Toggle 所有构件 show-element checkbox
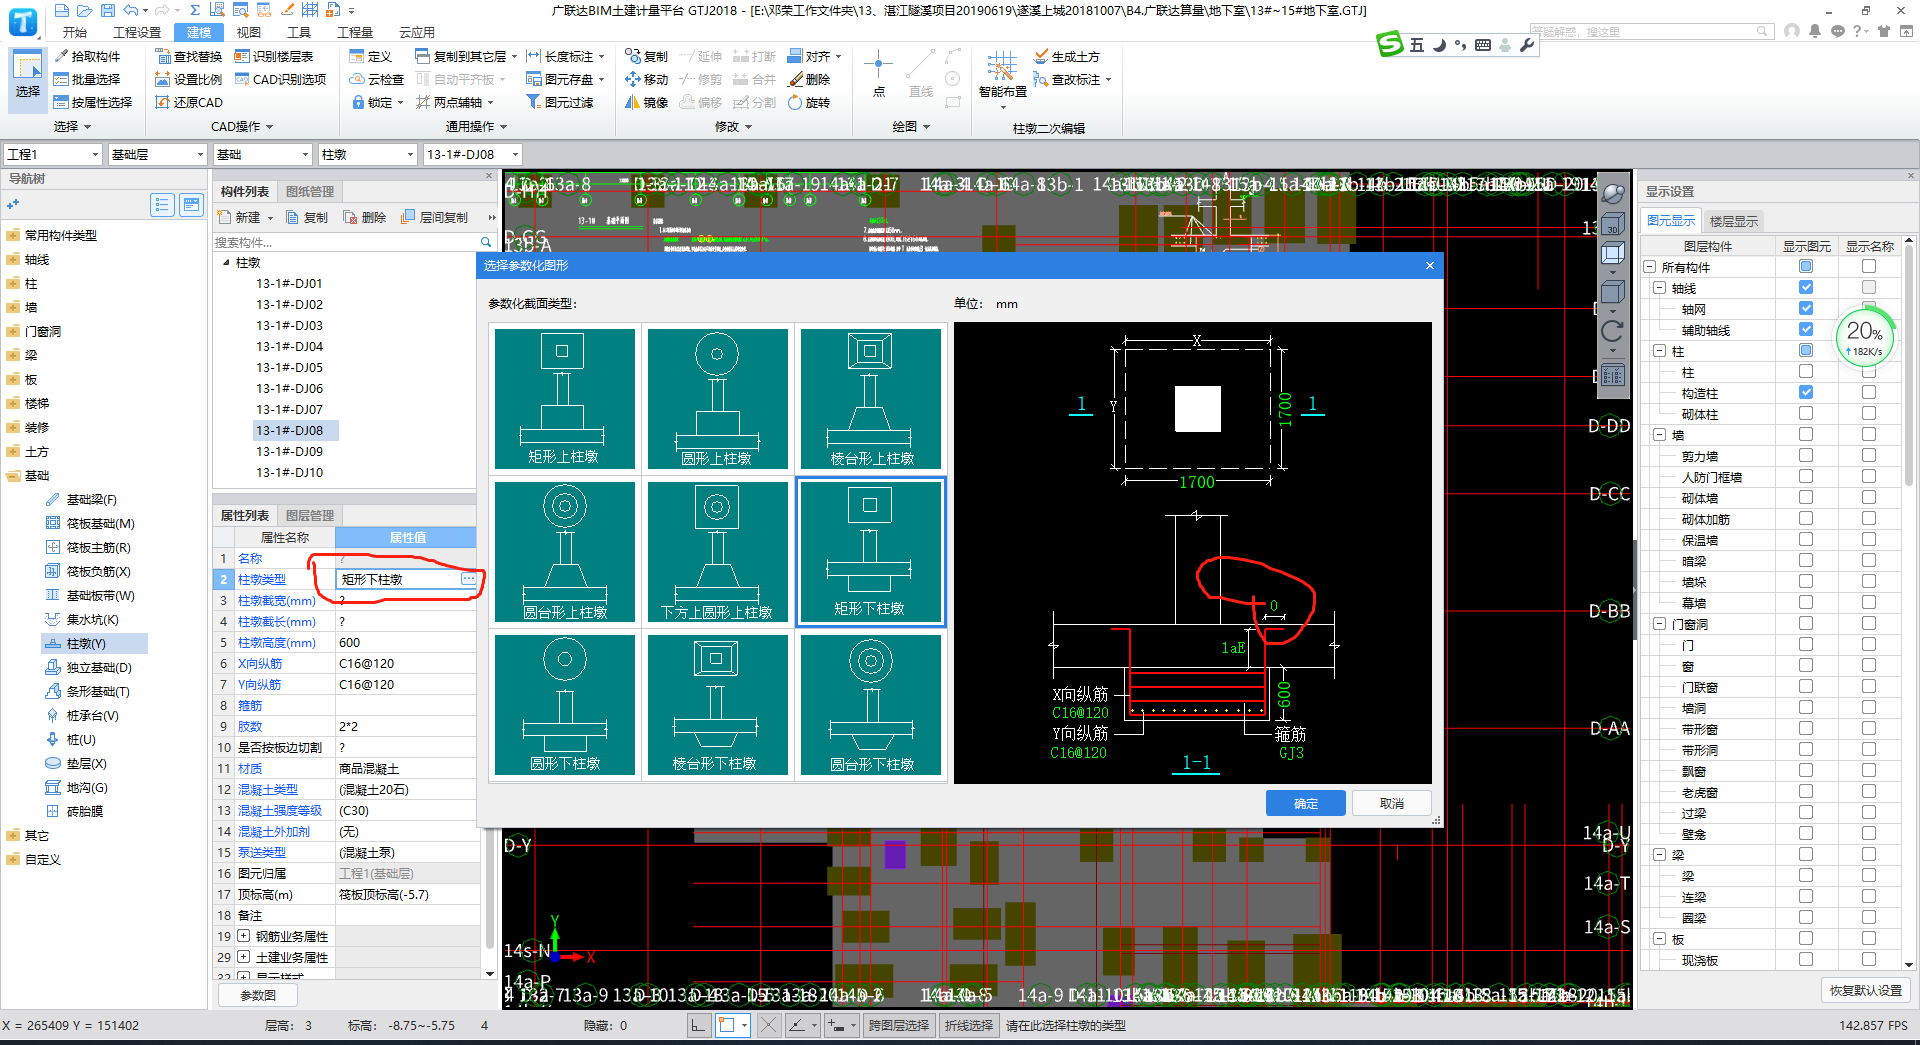Screen dimensions: 1920x1045 click(1806, 266)
